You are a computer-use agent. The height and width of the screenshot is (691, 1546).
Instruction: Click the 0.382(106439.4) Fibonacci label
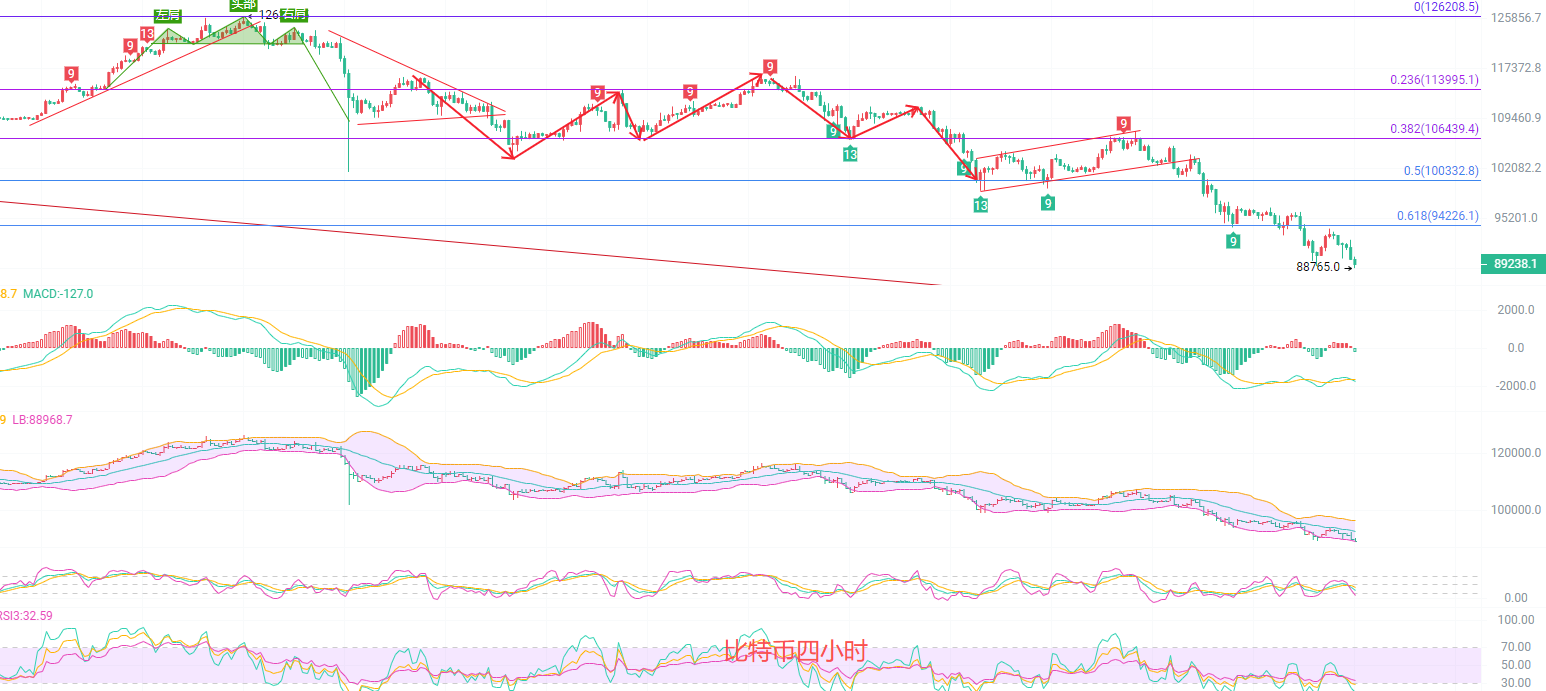point(1434,129)
